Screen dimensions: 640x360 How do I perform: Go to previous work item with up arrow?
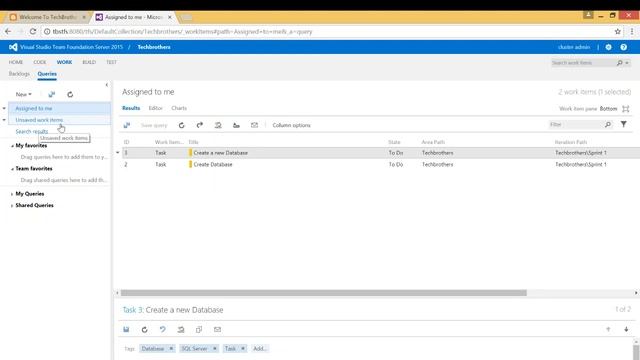tap(608, 329)
